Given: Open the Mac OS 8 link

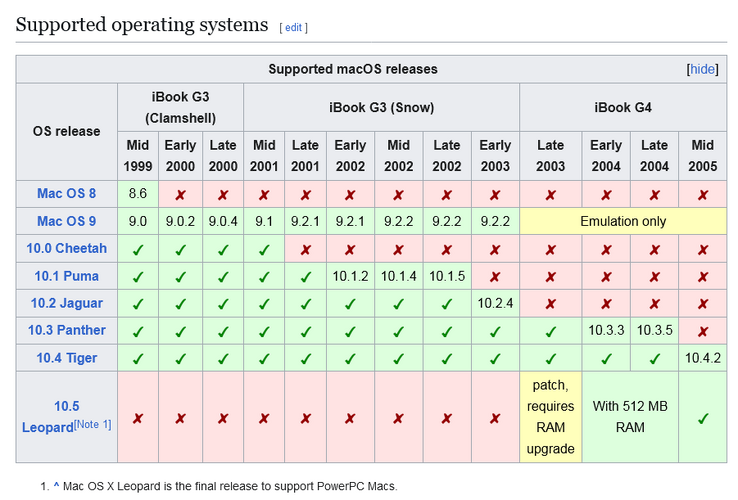Looking at the screenshot, I should (66, 194).
